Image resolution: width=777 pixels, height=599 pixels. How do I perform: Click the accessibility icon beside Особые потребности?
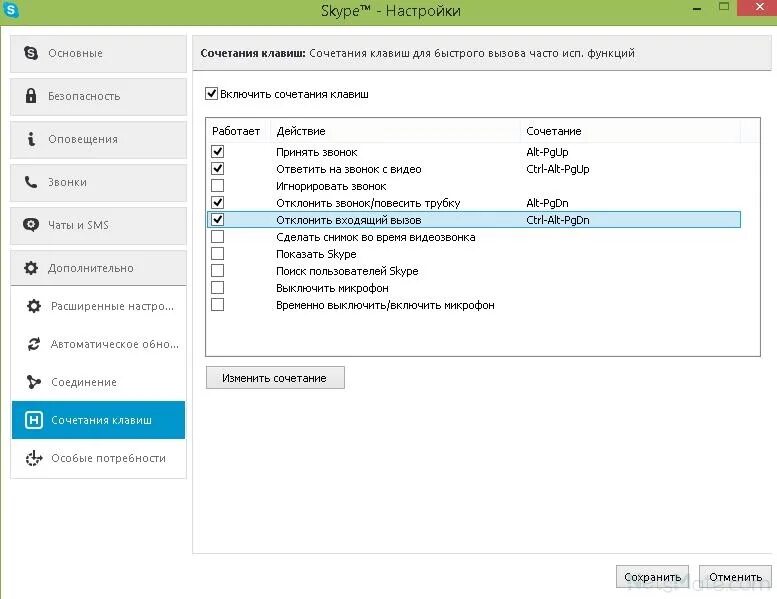tap(34, 458)
